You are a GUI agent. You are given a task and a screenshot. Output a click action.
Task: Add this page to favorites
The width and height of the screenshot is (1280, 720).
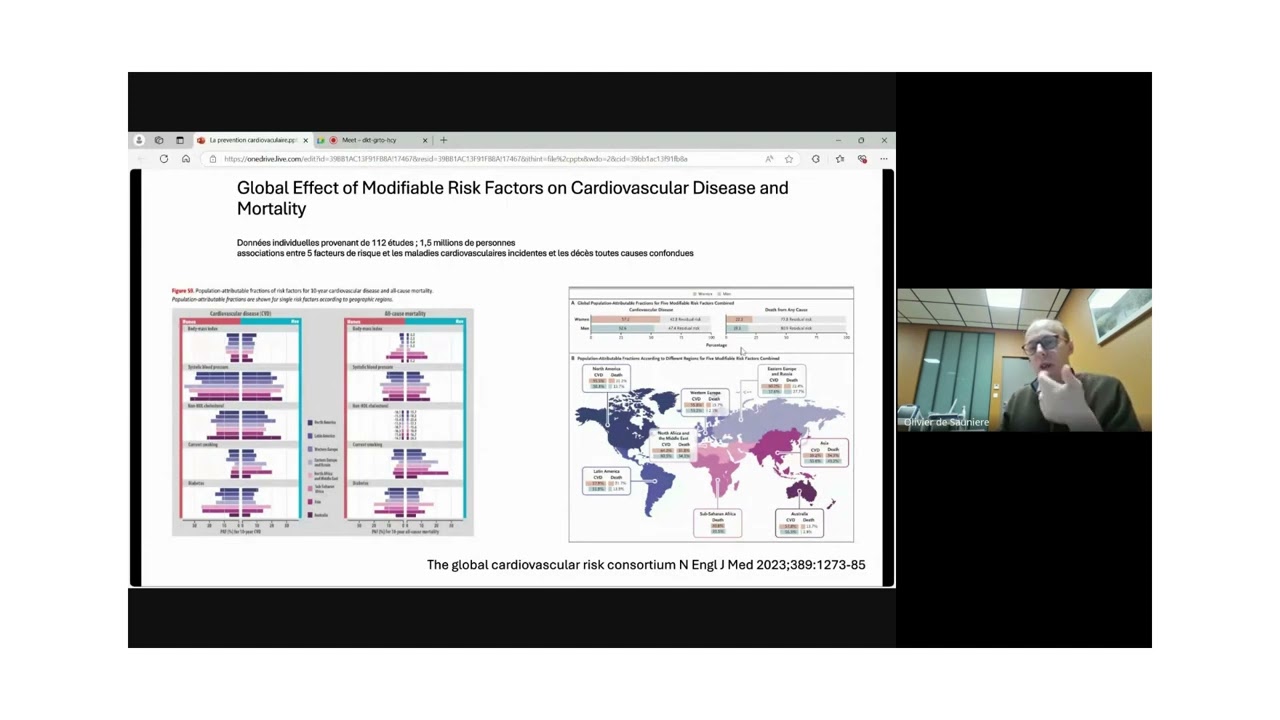(789, 159)
